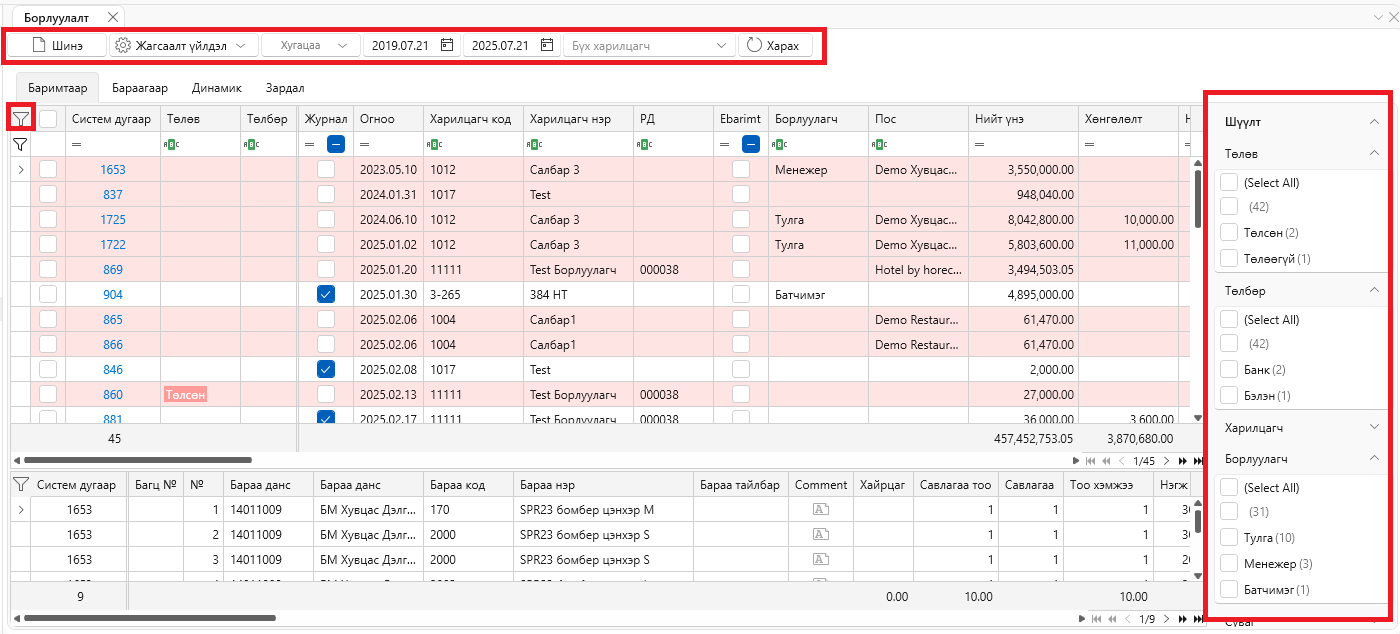Open calendar picker for 2025.07.21 date
Image resolution: width=1400 pixels, height=634 pixels.
coord(547,45)
